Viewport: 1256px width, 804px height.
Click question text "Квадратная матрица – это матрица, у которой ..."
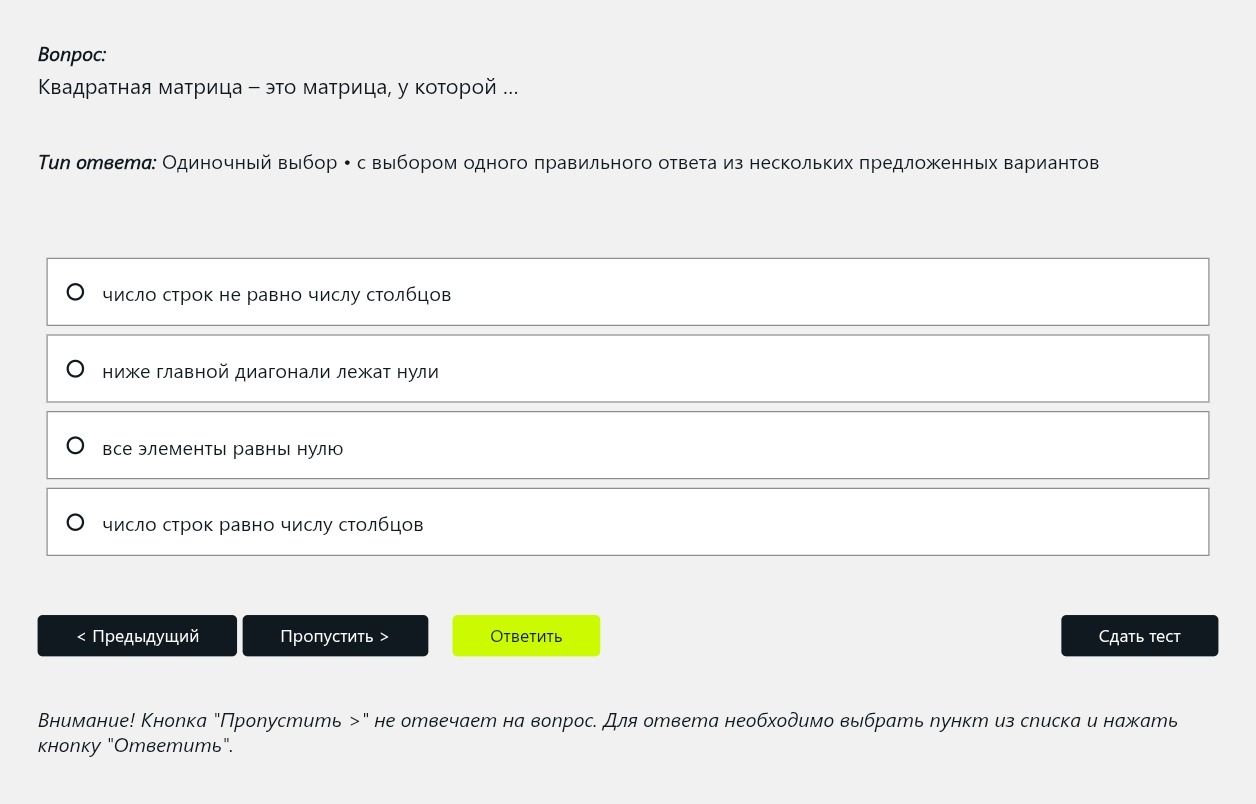[x=278, y=87]
